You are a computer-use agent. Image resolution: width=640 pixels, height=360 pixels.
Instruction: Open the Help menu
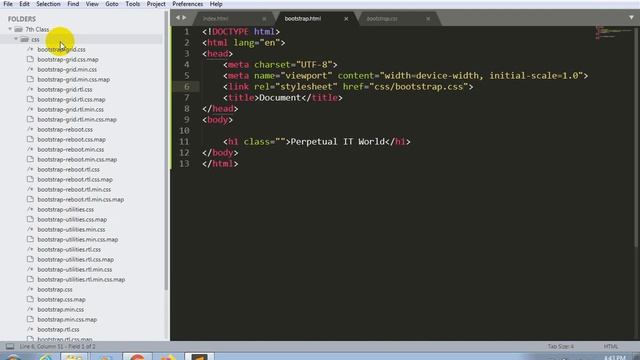(216, 4)
